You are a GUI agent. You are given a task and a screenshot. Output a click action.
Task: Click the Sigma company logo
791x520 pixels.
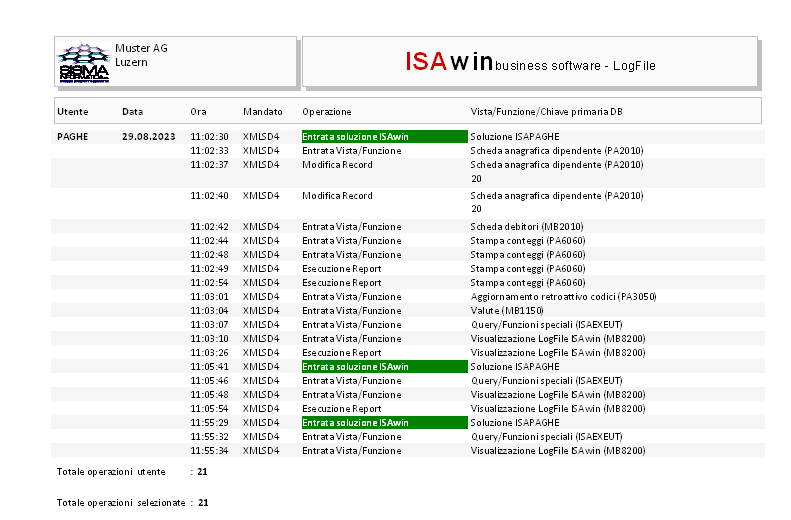click(x=84, y=63)
